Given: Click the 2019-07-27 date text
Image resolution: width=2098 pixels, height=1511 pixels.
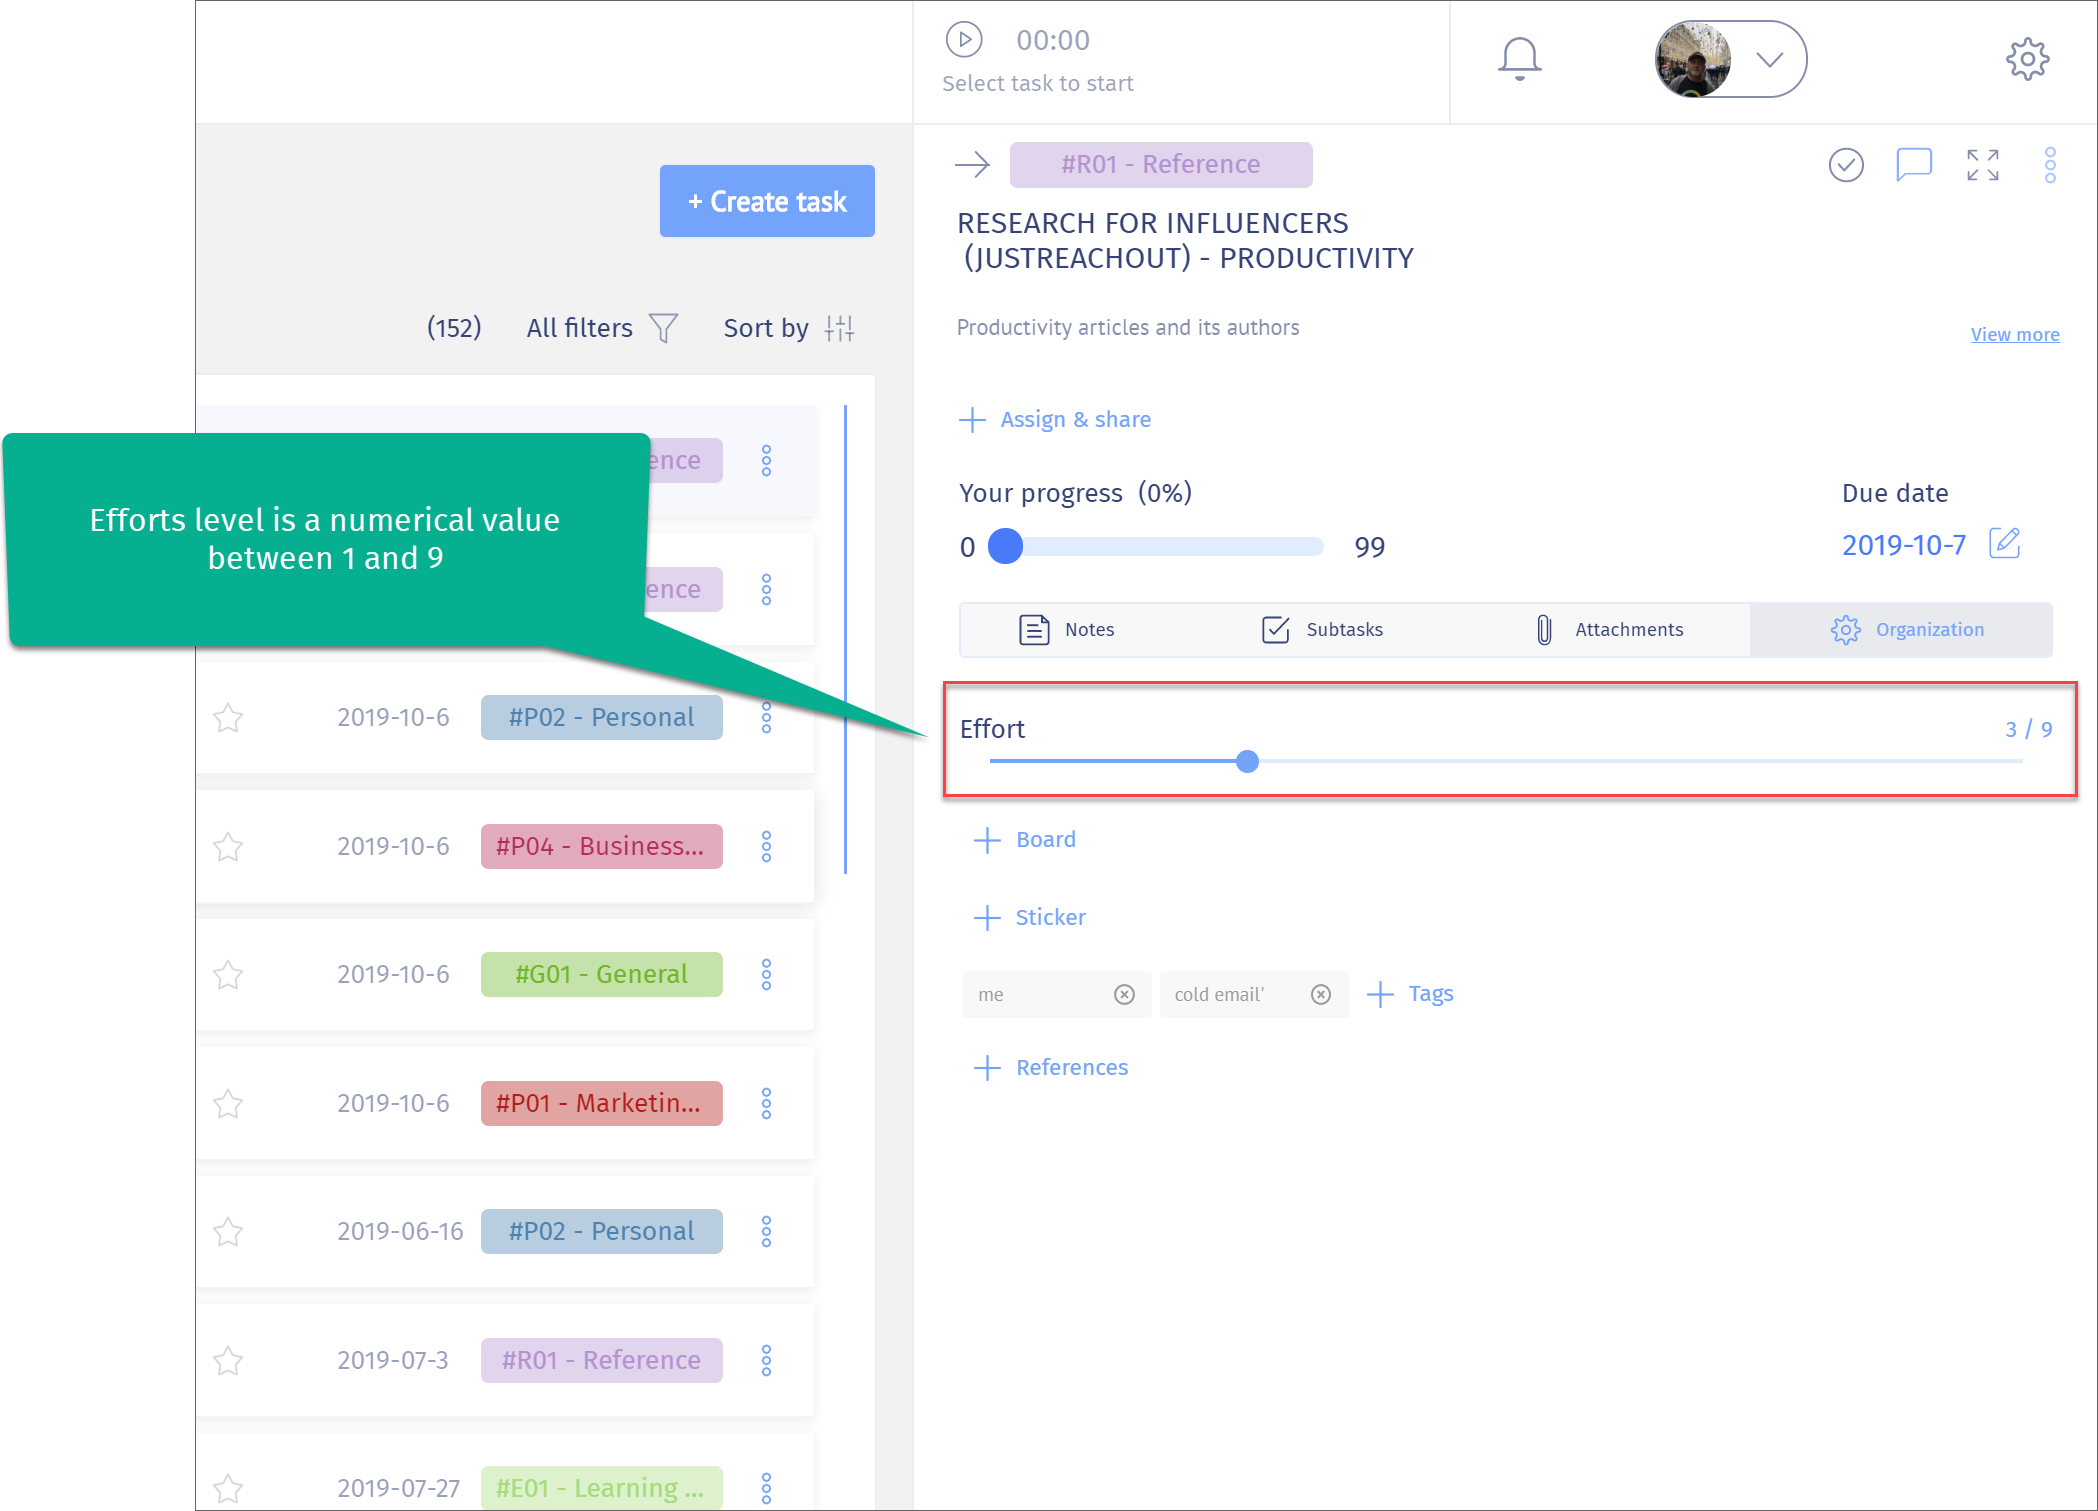Looking at the screenshot, I should [x=398, y=1488].
